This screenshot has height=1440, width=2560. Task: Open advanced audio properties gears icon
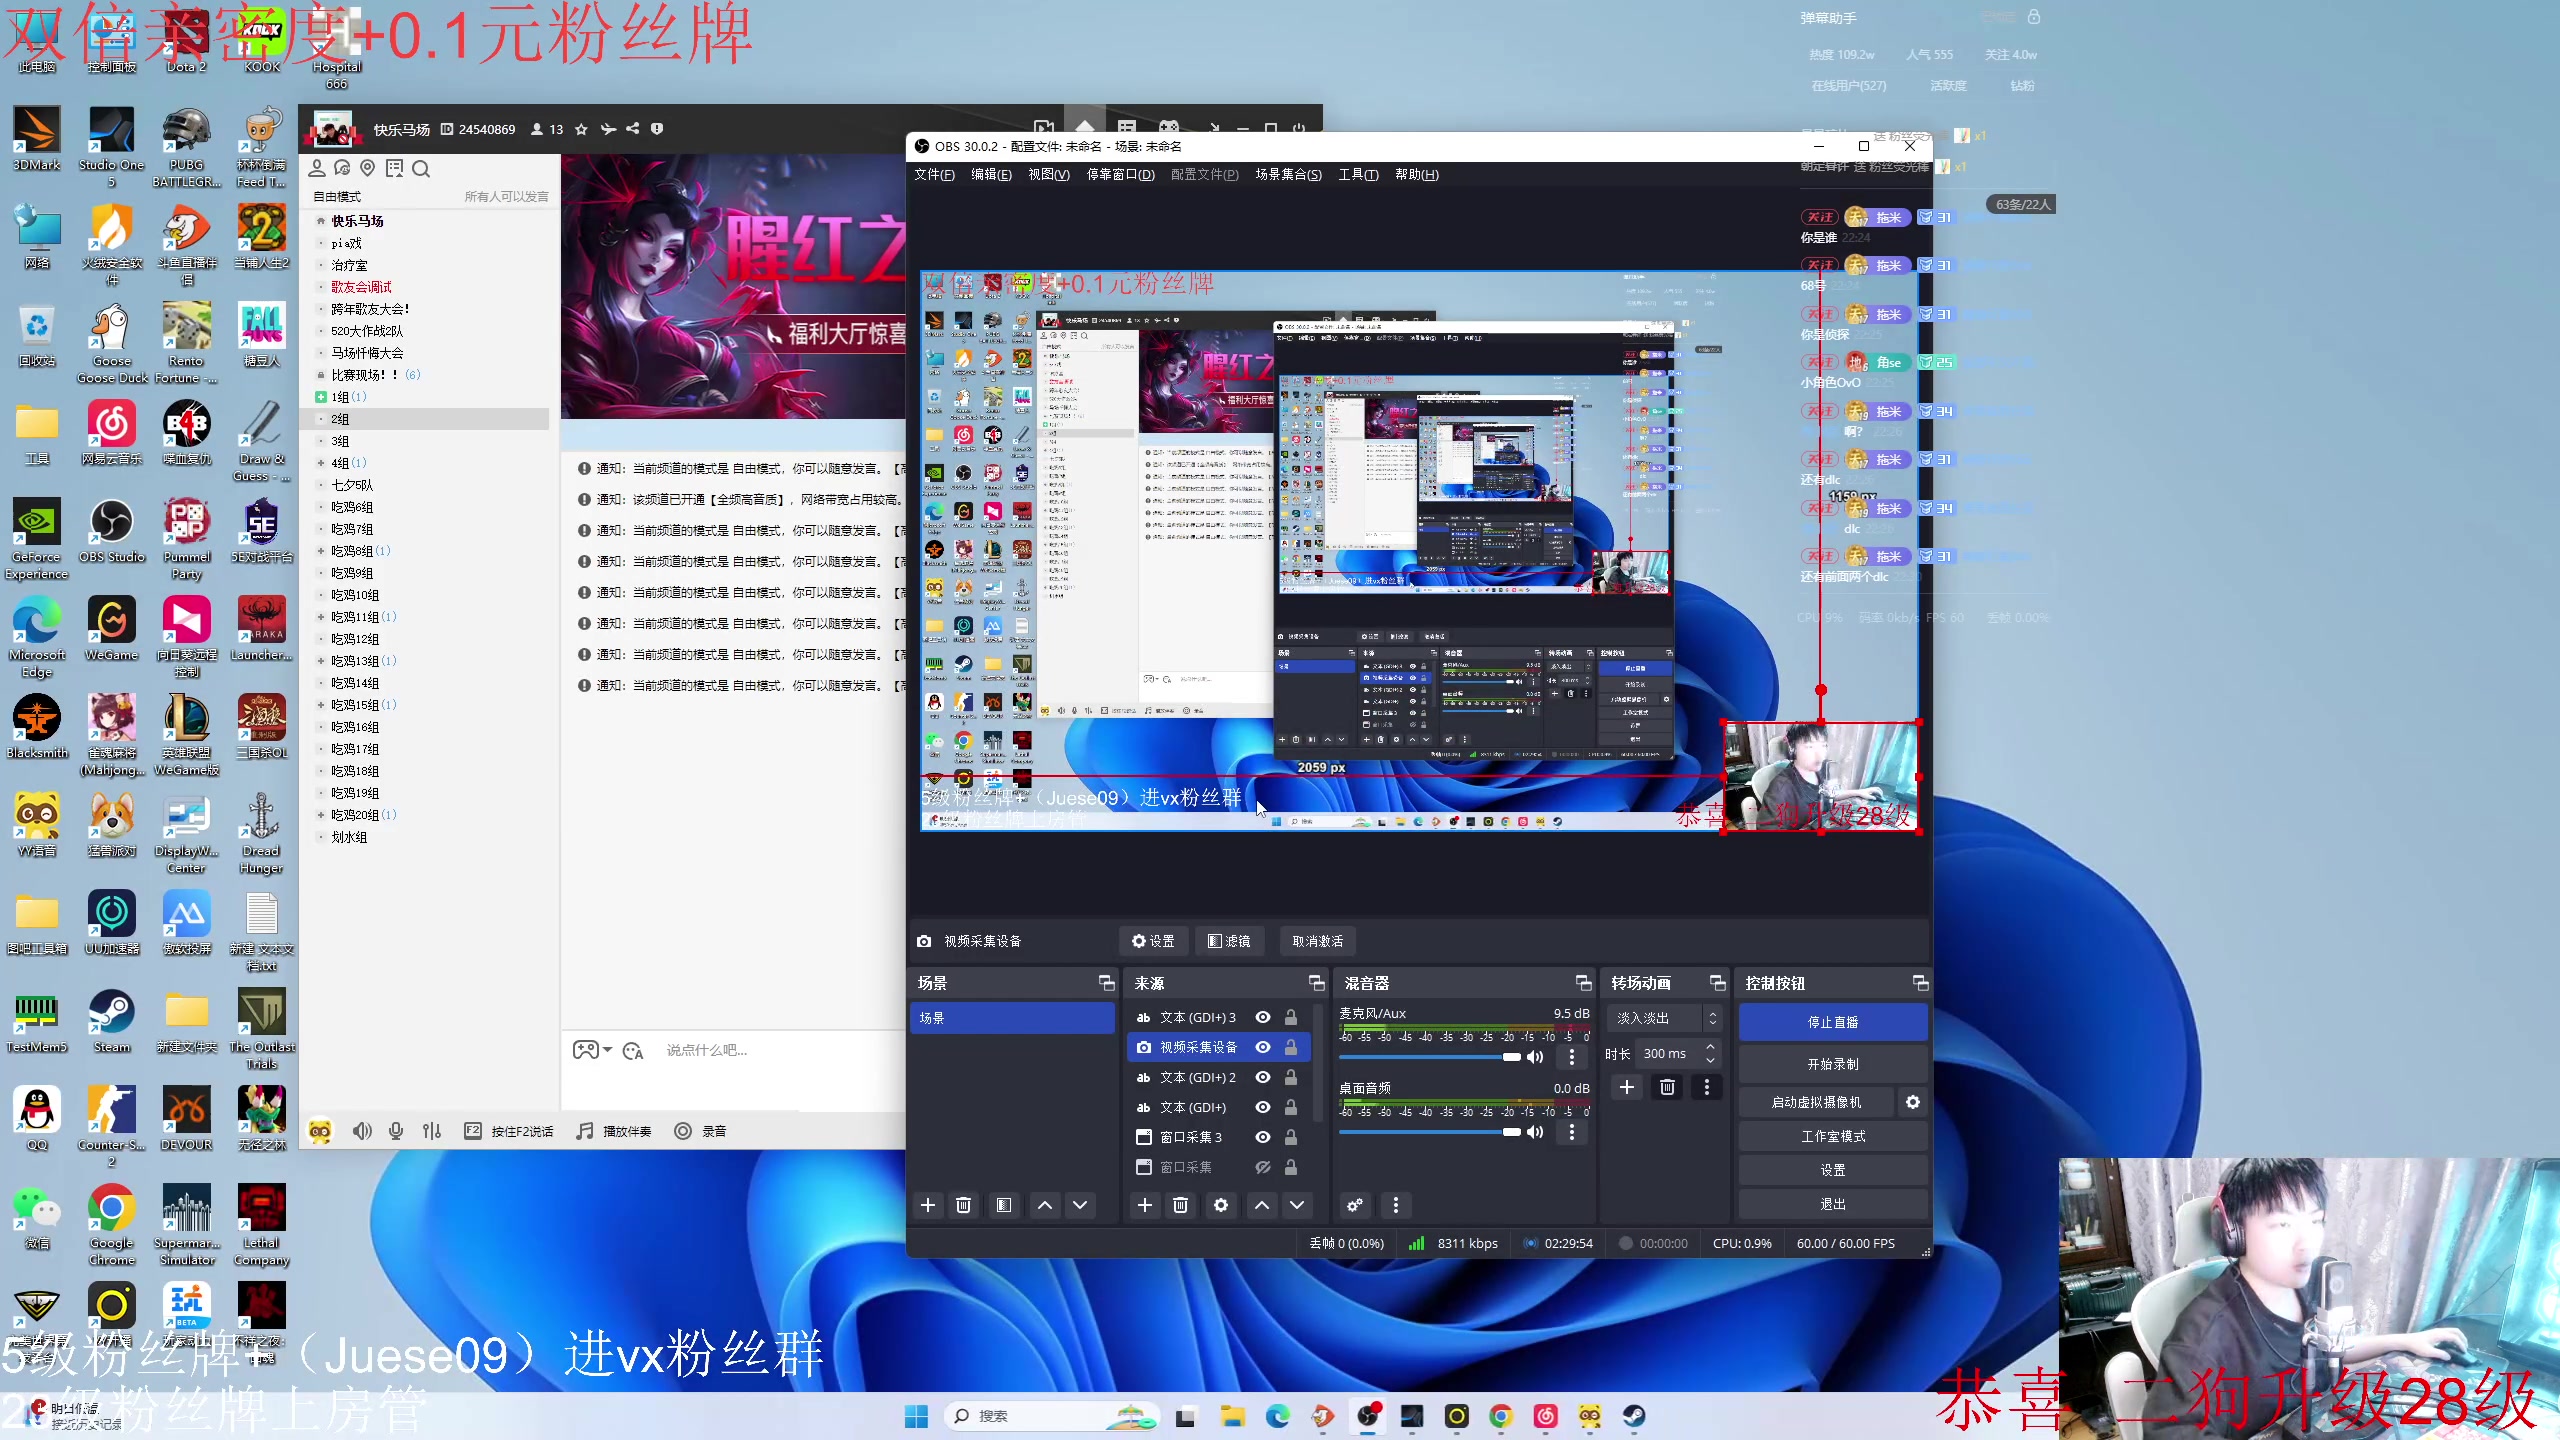pyautogui.click(x=1354, y=1205)
